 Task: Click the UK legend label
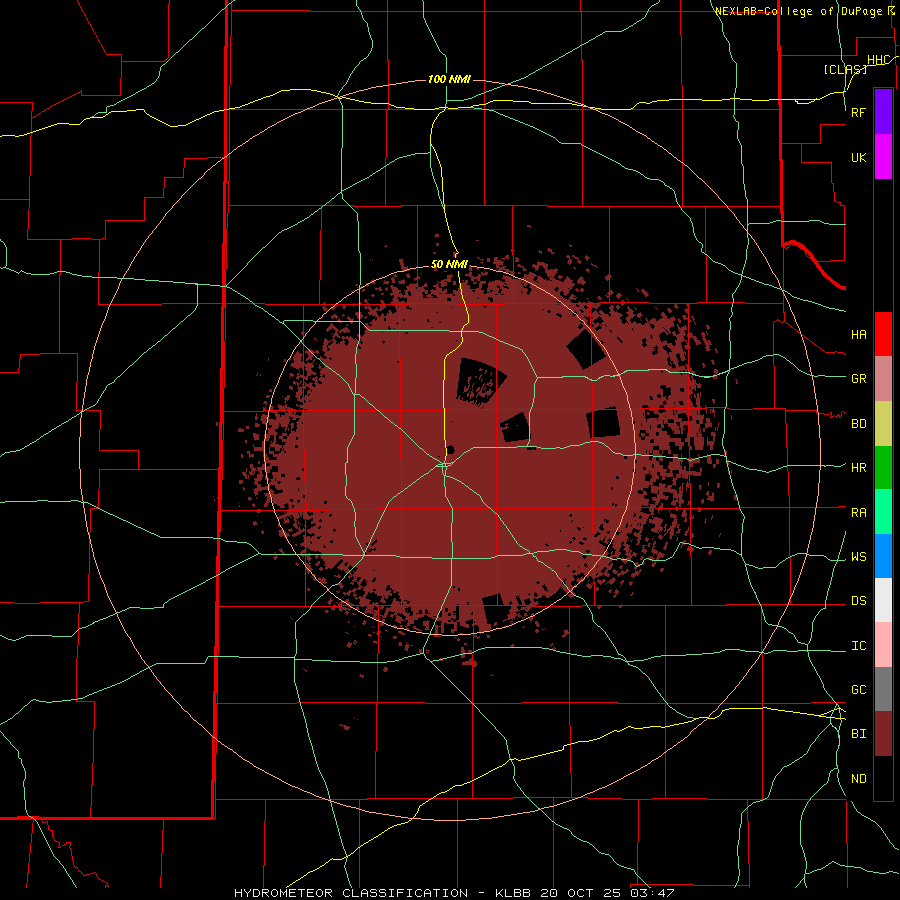[x=858, y=158]
